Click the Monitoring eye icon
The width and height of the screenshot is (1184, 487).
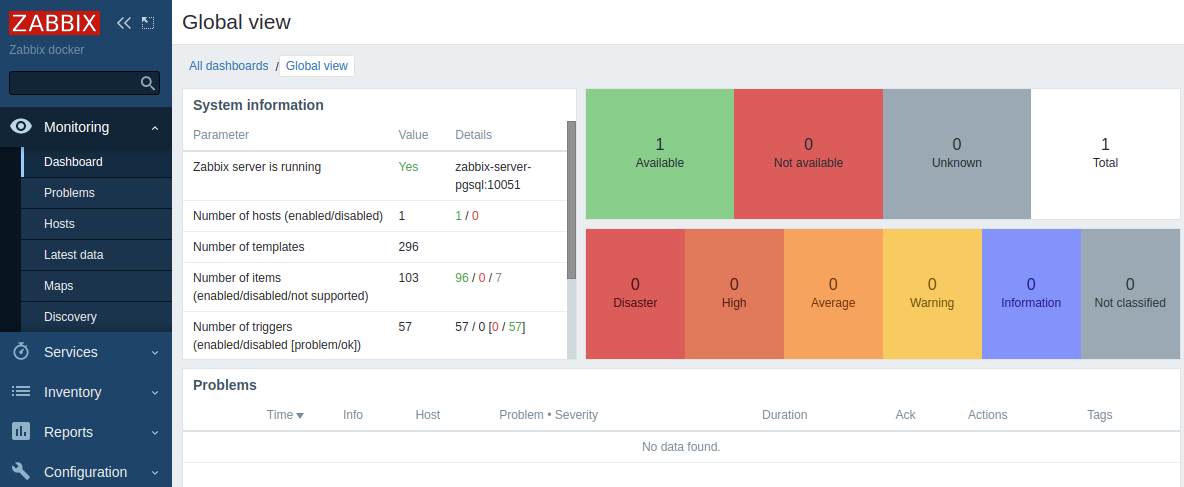21,127
